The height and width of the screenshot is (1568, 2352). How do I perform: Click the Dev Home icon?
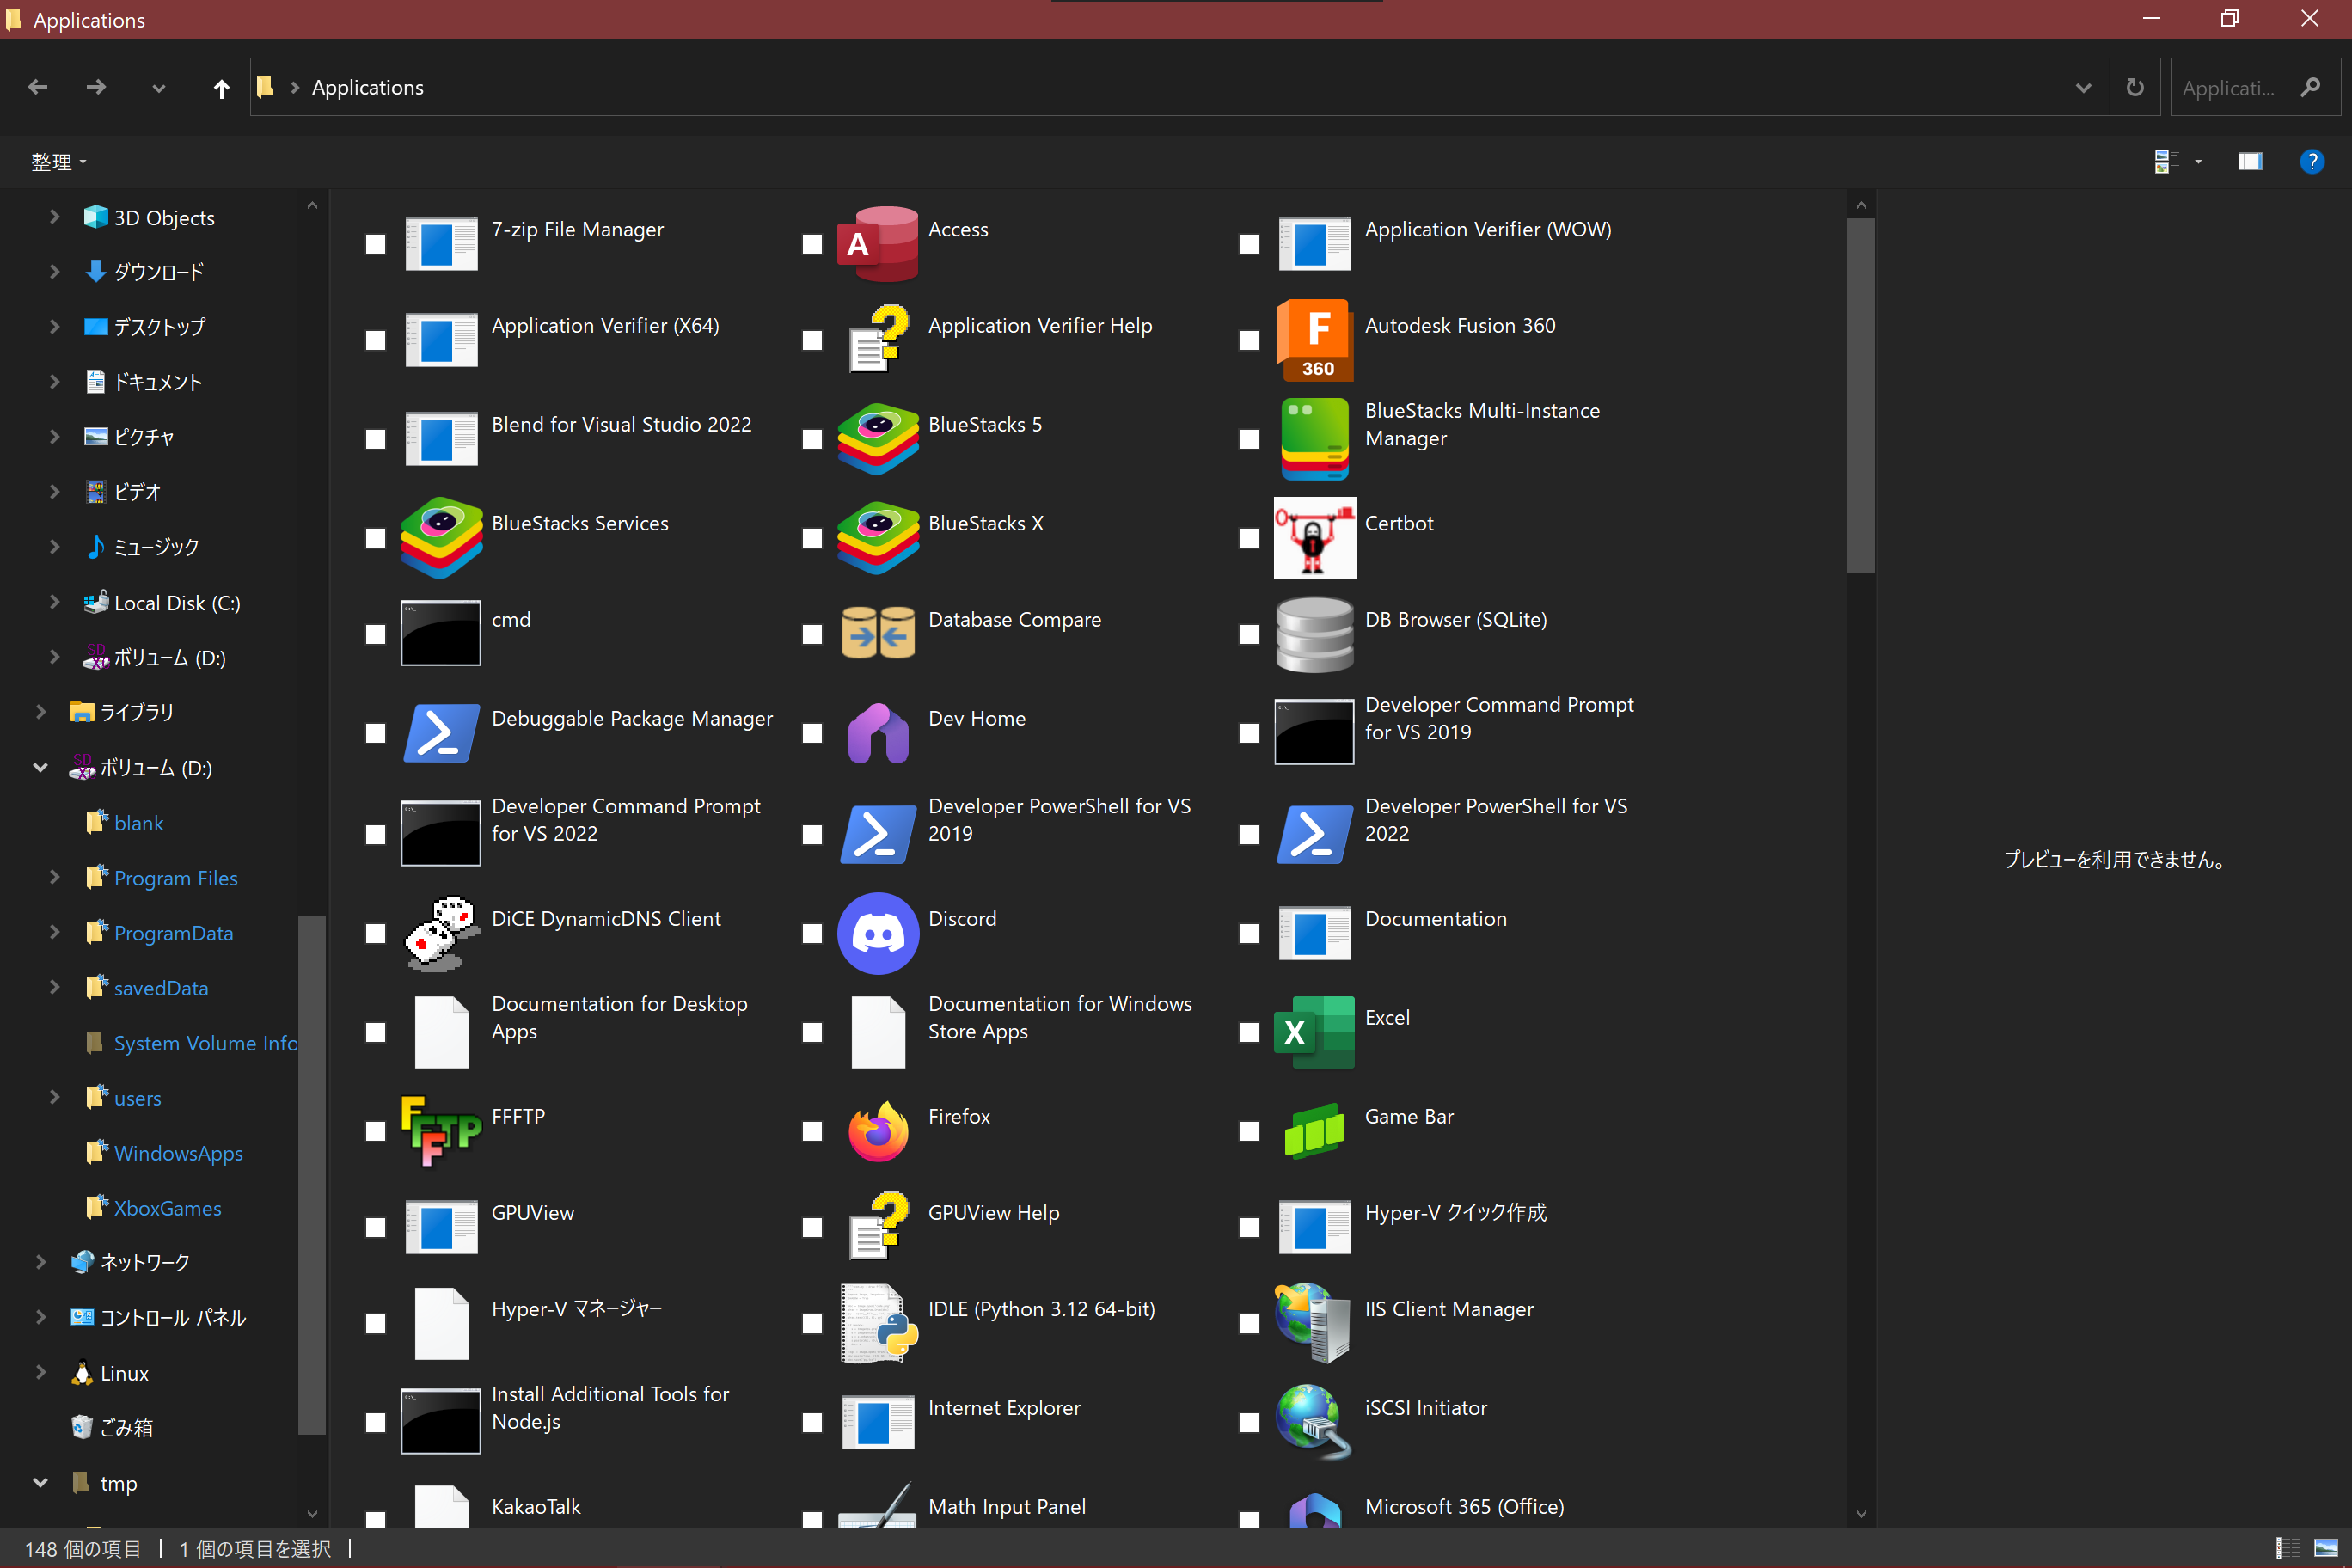pos(877,733)
